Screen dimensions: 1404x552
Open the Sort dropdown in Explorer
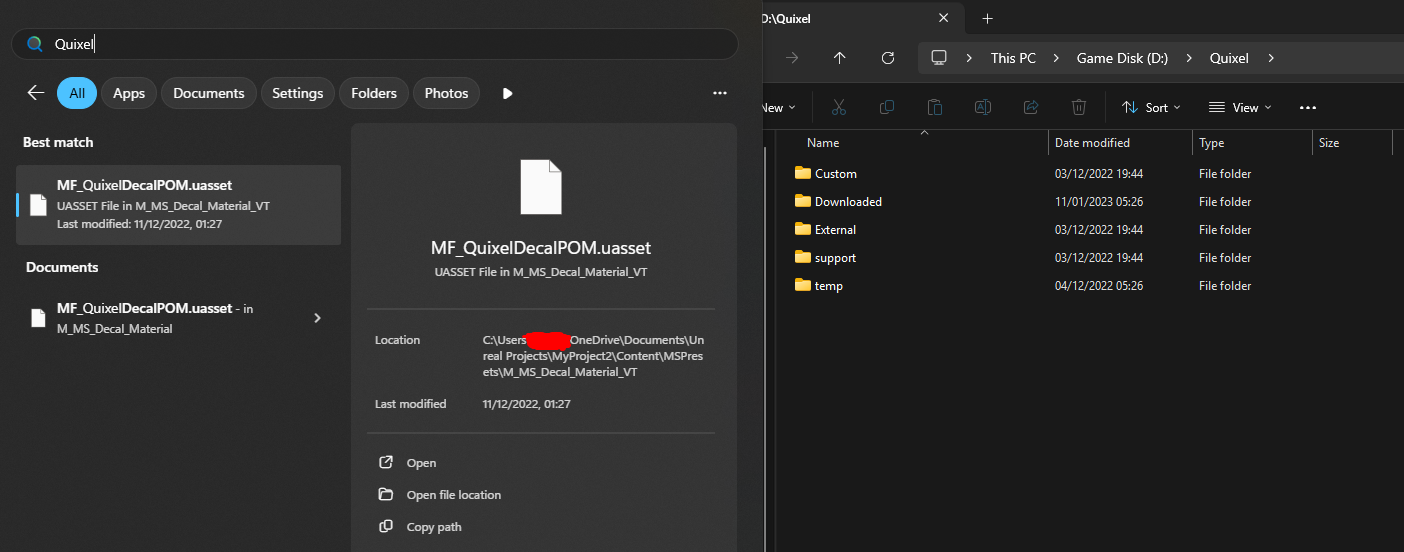(x=1151, y=107)
